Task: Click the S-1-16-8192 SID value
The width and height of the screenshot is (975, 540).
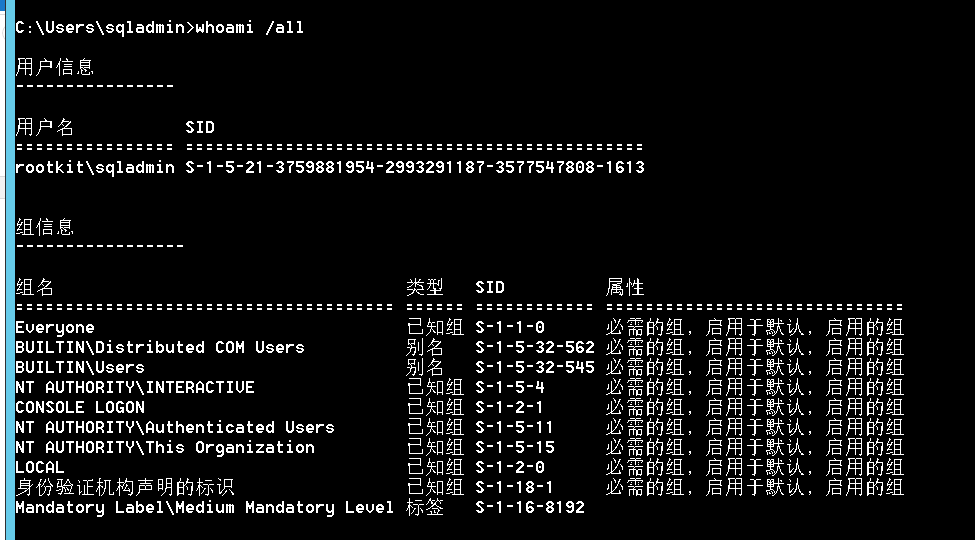Action: tap(530, 507)
